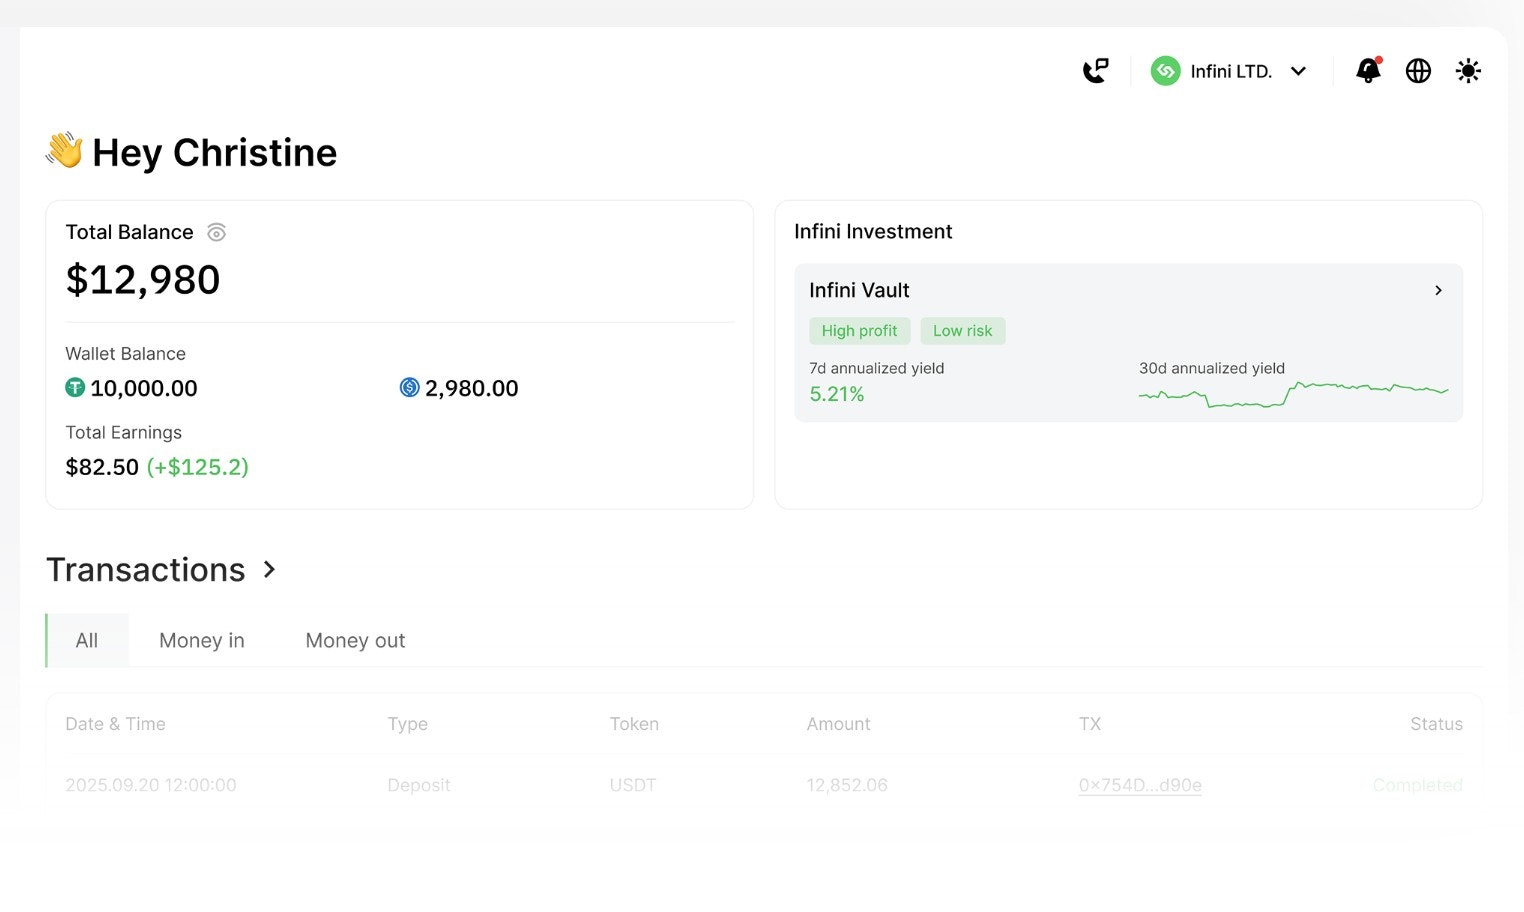Expand Transactions with the arrow
Viewport: 1524px width, 912px height.
(x=268, y=570)
